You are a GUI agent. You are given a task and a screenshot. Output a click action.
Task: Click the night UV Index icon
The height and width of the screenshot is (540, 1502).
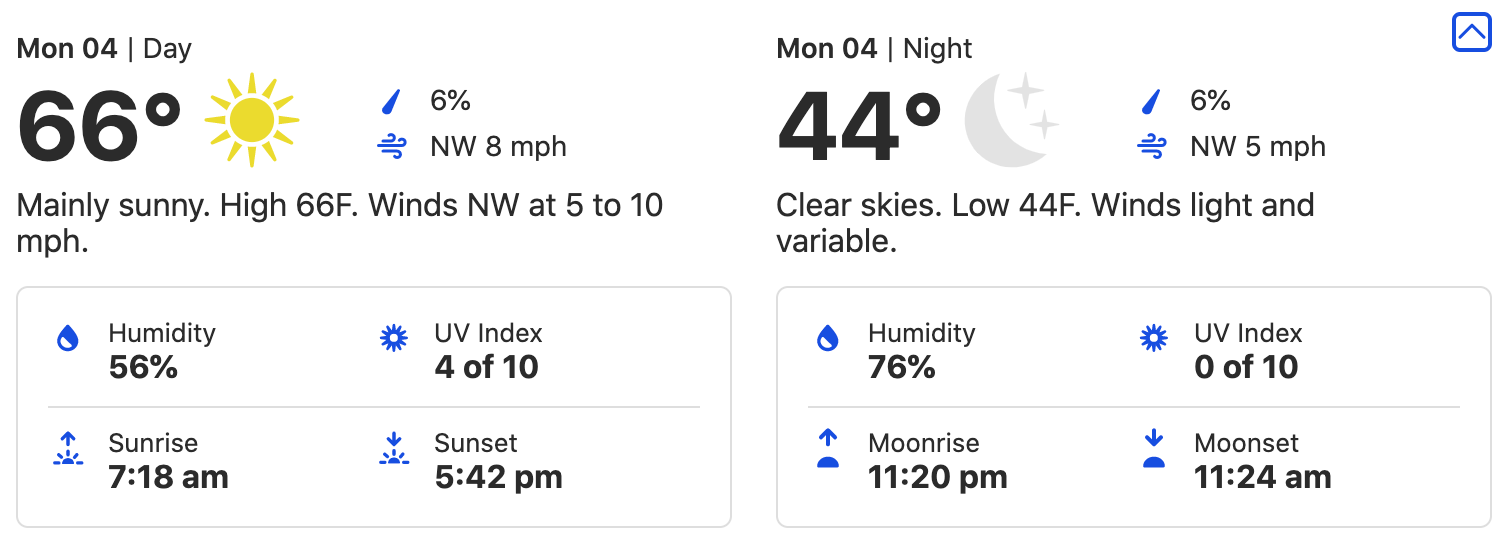coord(1154,339)
